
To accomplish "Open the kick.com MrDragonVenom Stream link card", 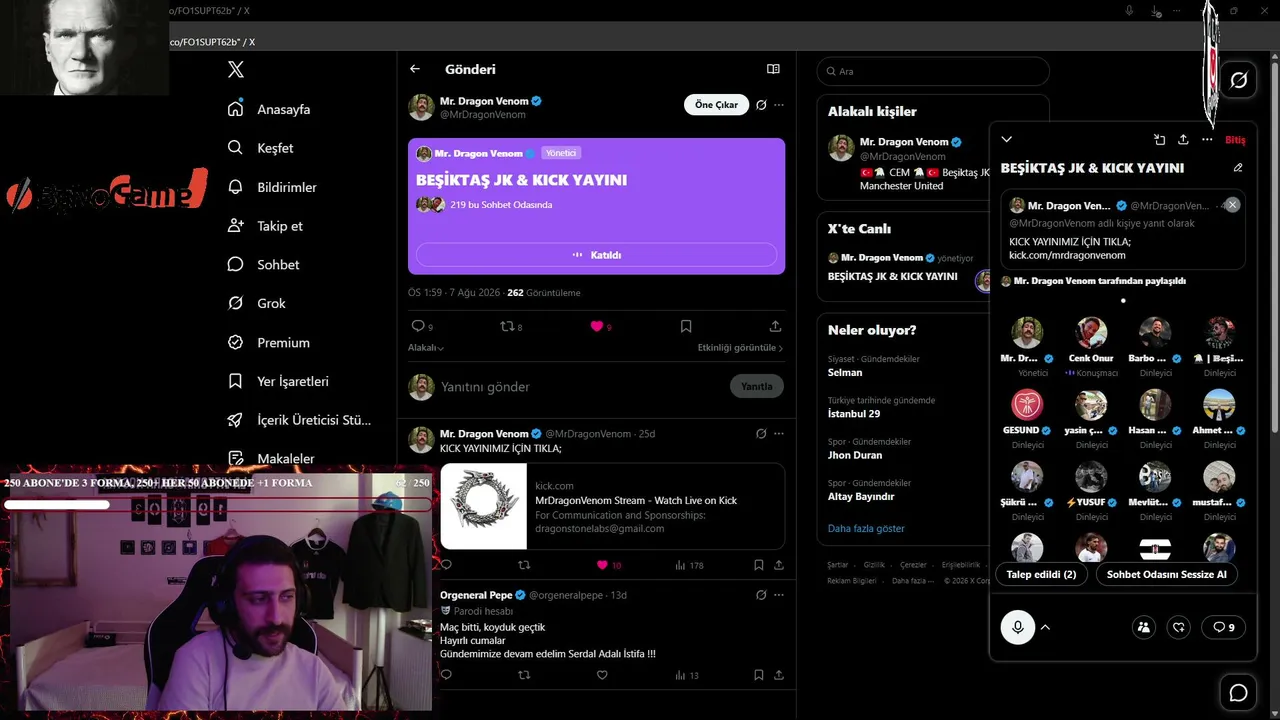I will click(612, 506).
